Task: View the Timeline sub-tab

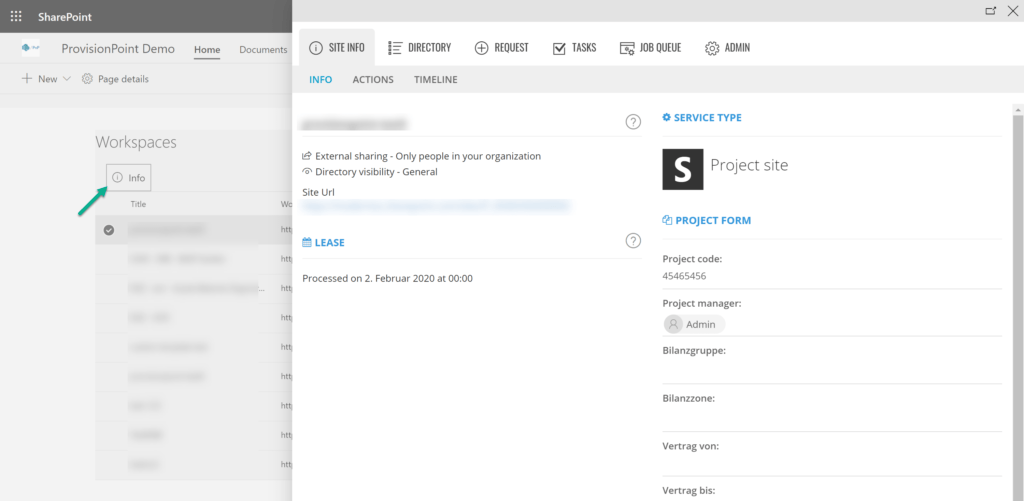Action: click(x=436, y=80)
